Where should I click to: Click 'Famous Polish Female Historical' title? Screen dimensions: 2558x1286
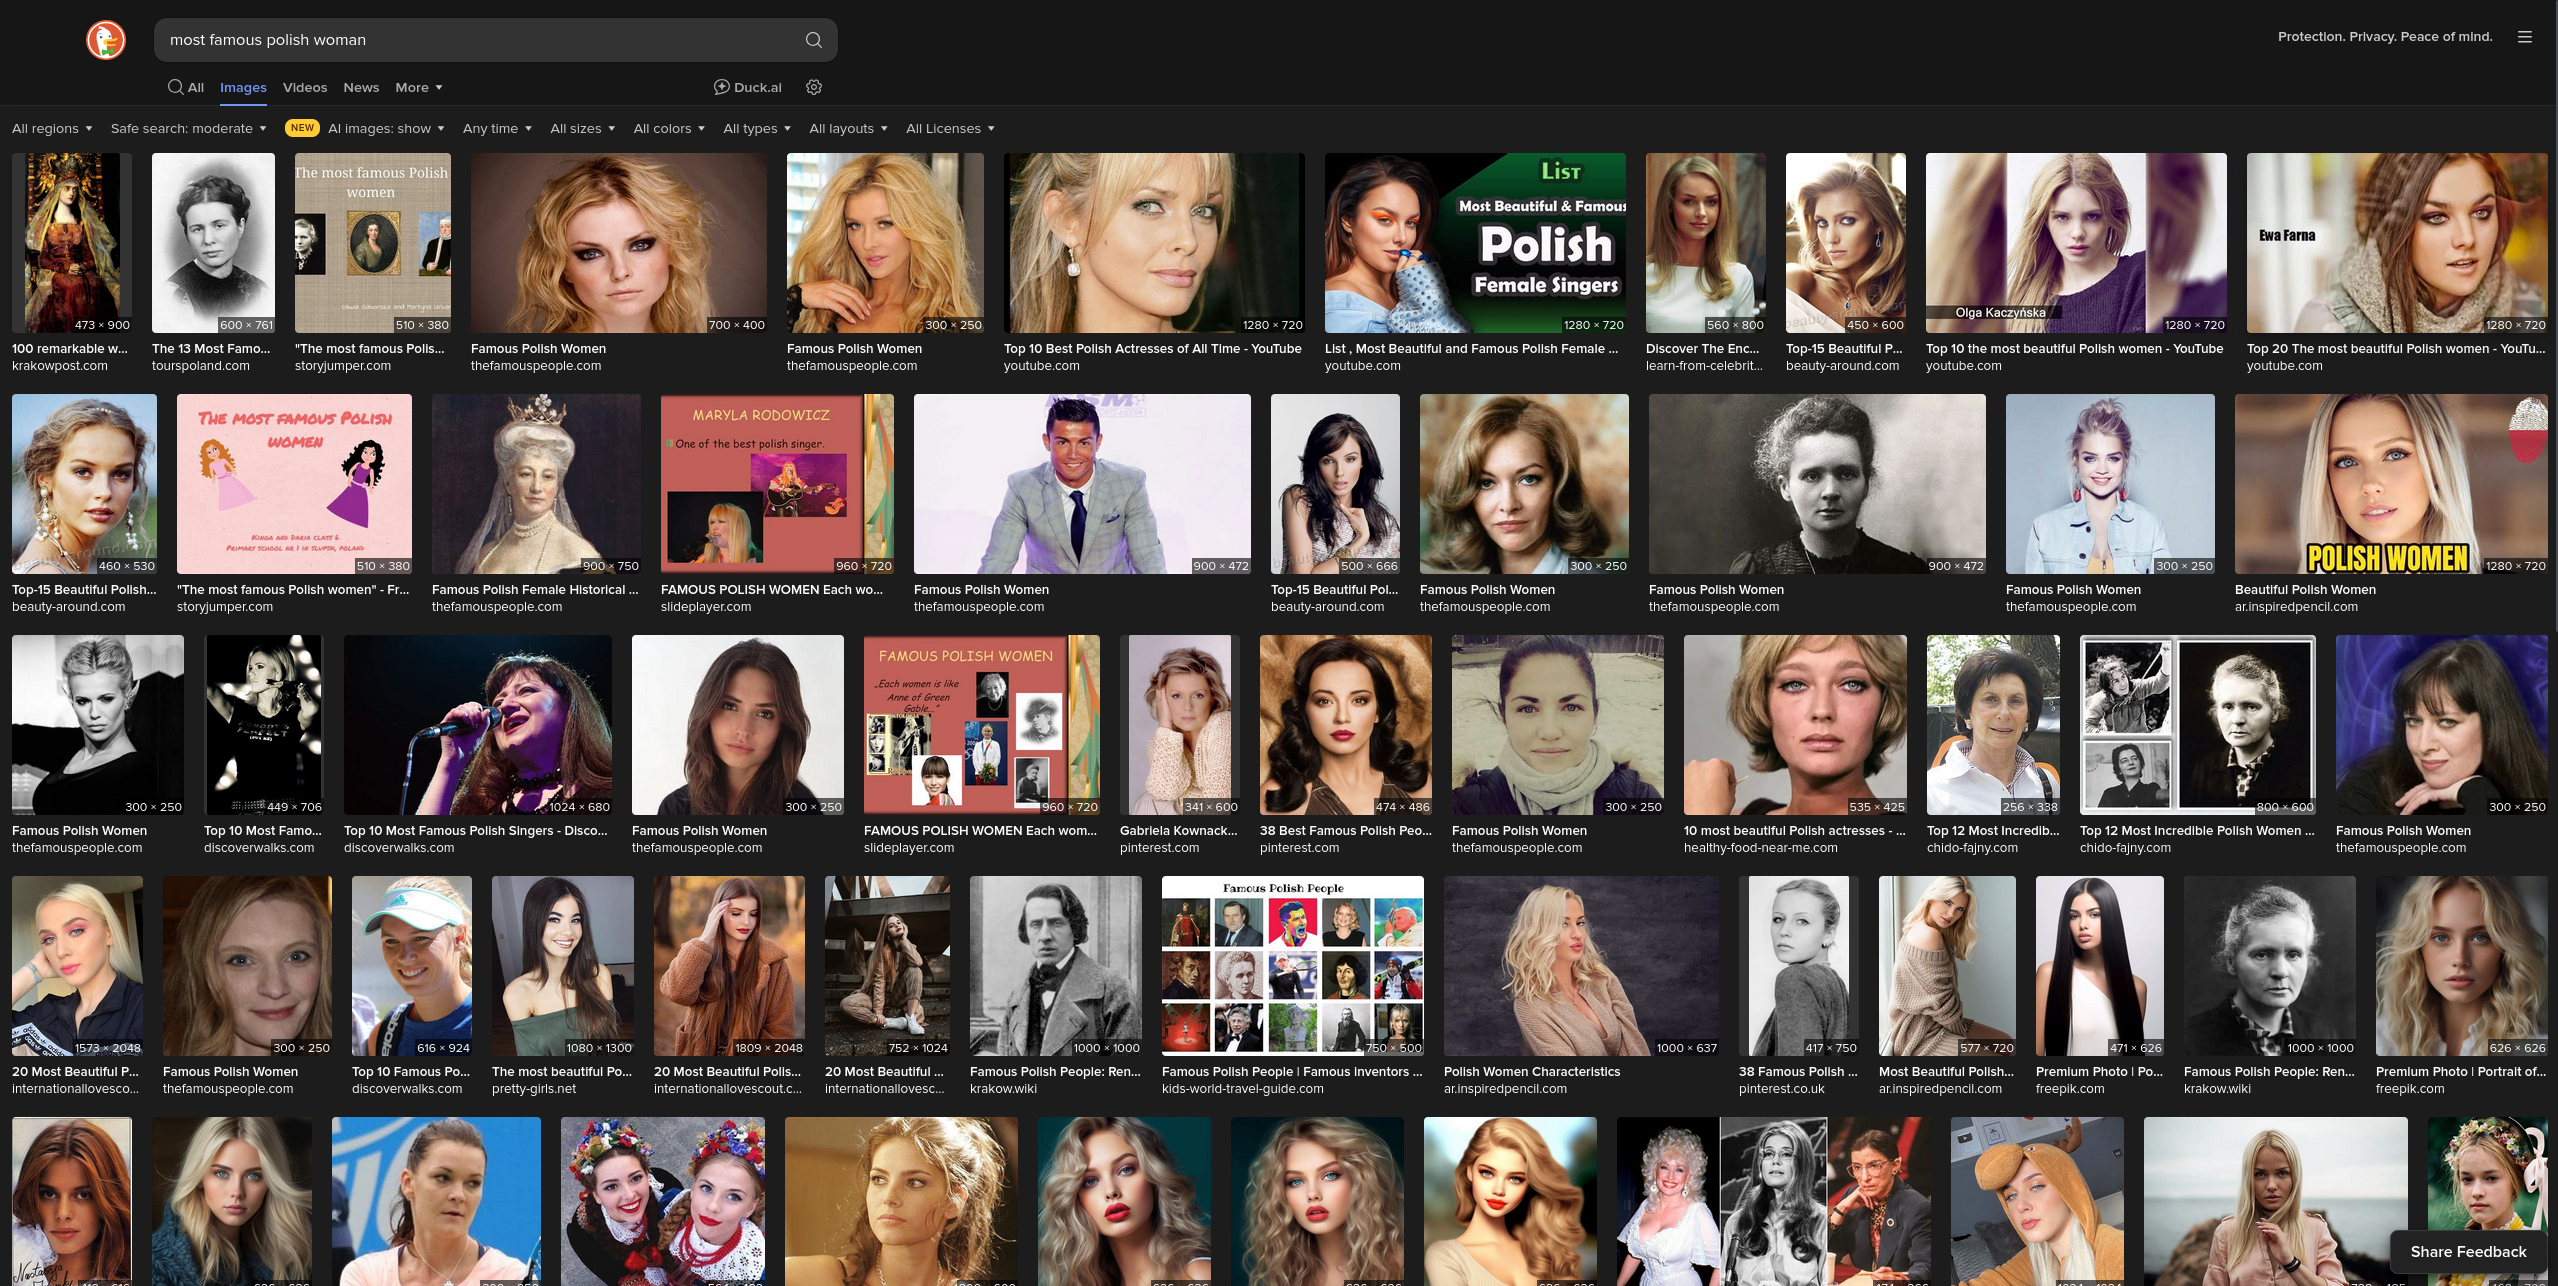[535, 590]
